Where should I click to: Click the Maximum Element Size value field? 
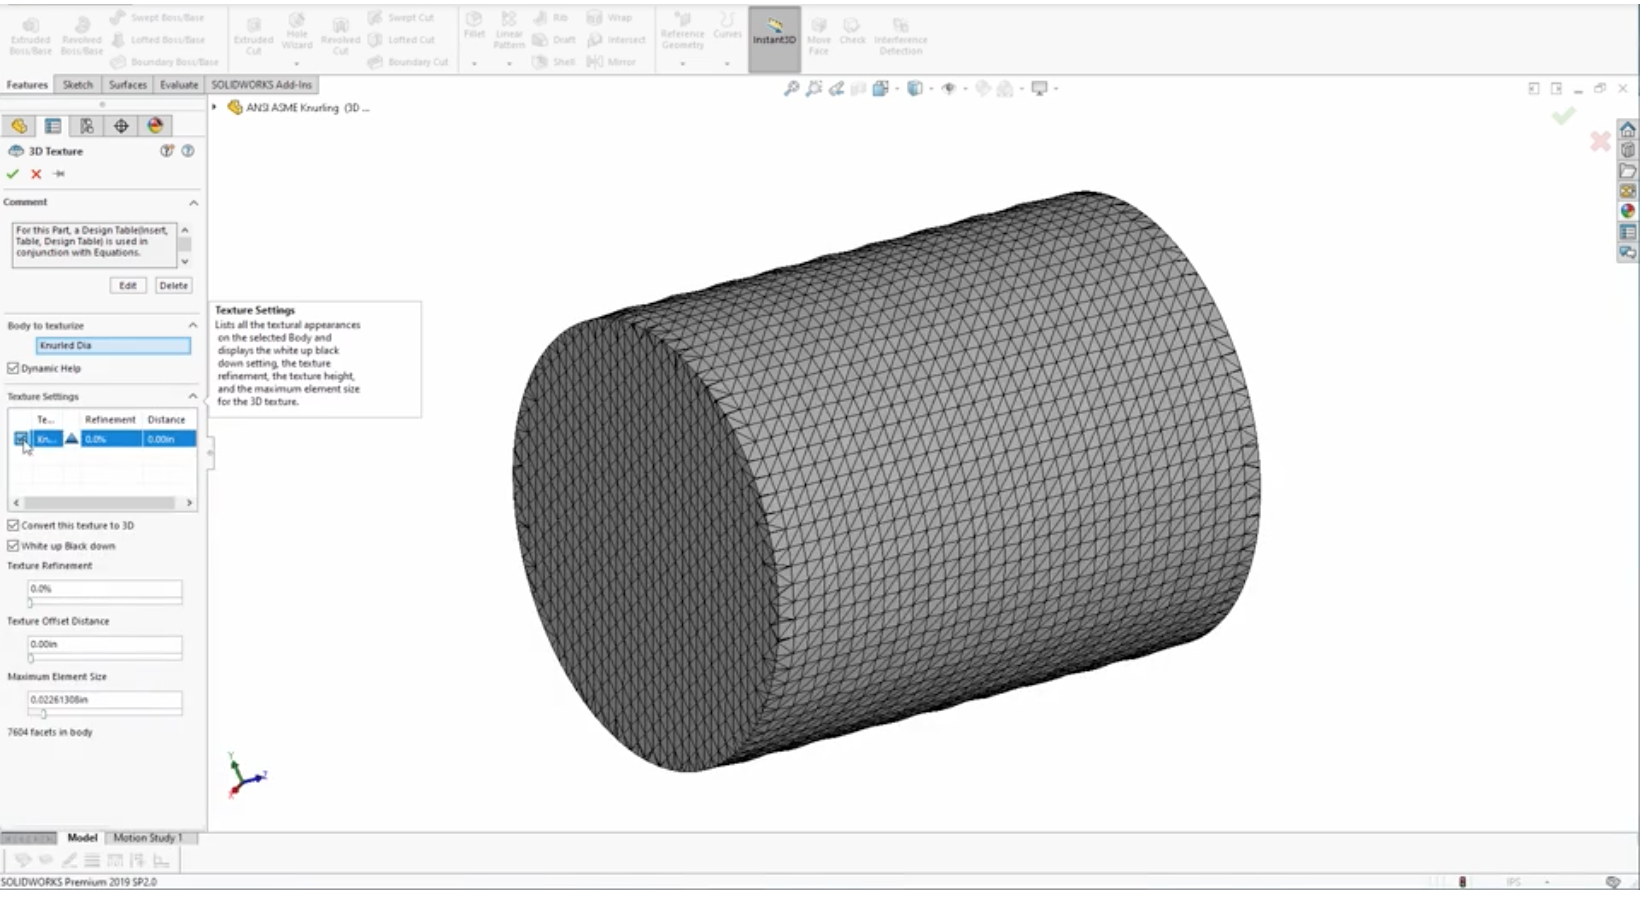(105, 700)
